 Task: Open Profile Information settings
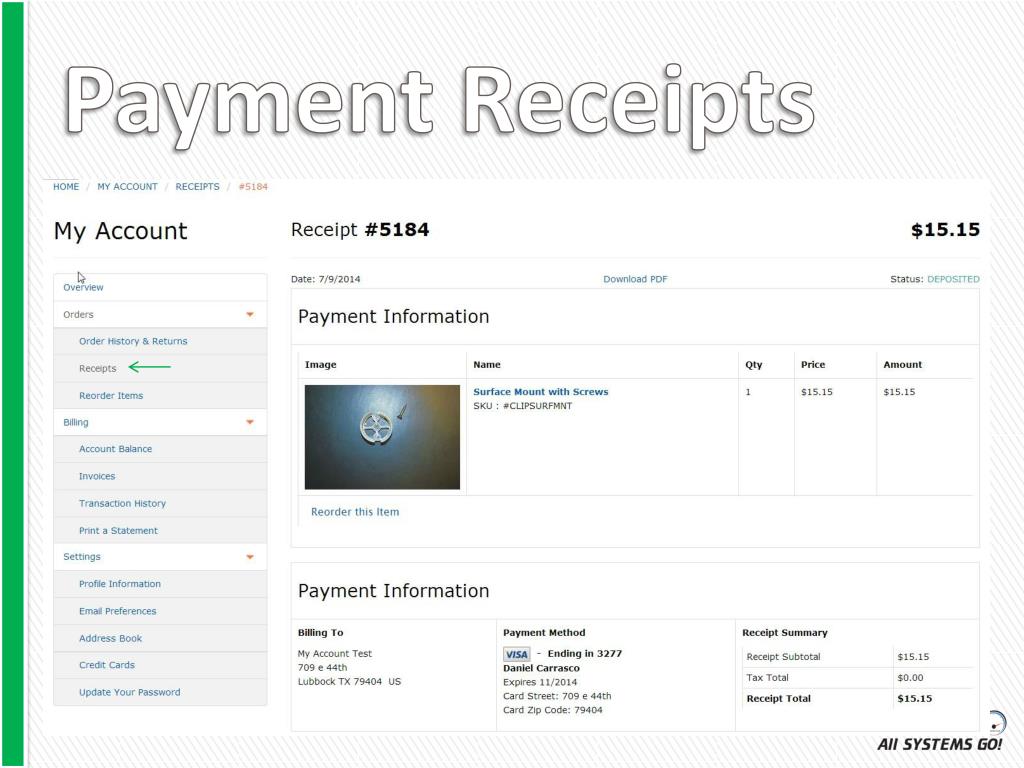pos(120,584)
